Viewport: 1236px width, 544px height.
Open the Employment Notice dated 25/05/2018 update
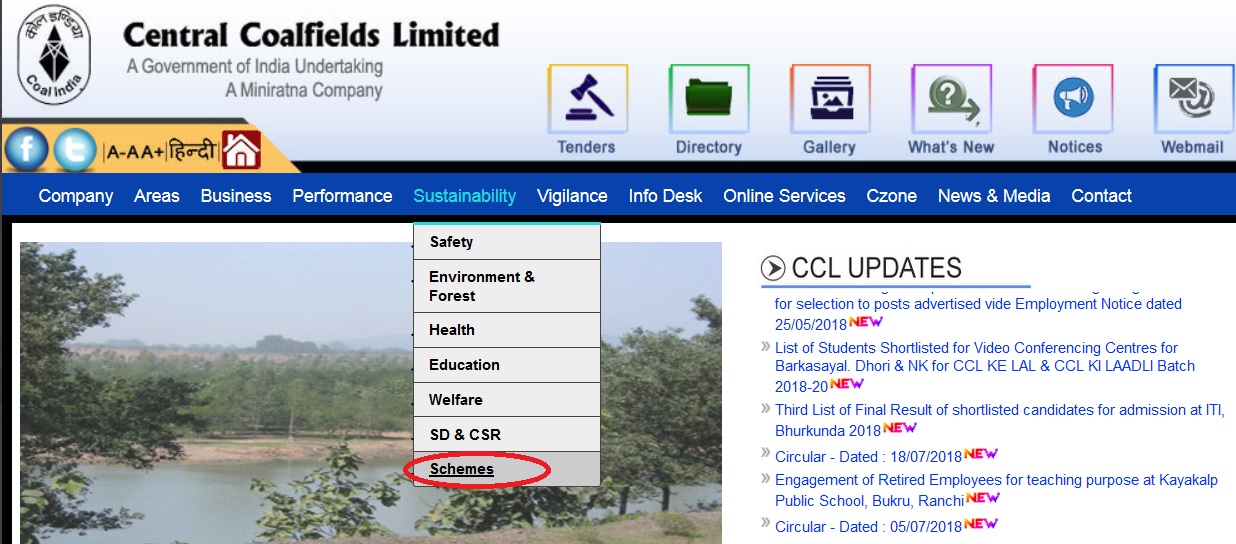click(978, 314)
